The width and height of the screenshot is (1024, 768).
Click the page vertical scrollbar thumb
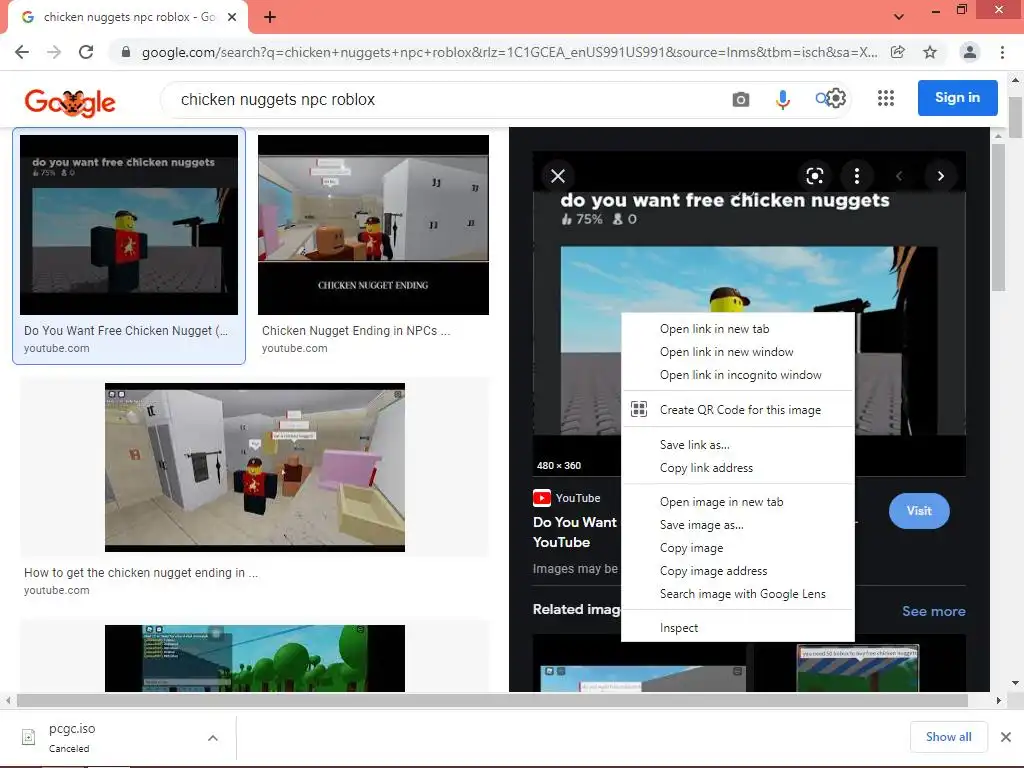1015,118
